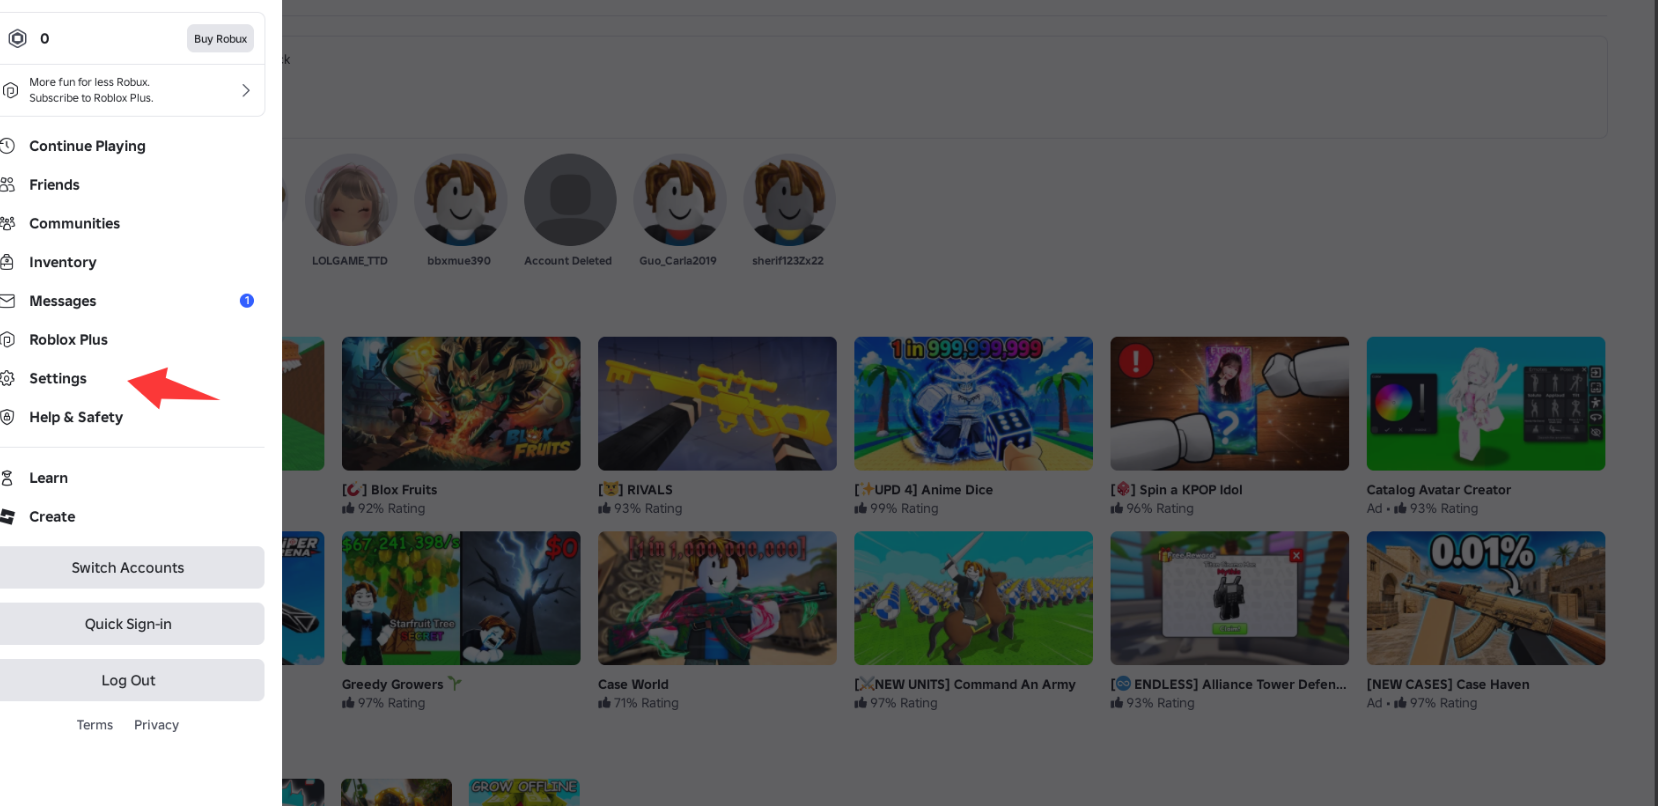Click the Robux balance icon

click(17, 39)
